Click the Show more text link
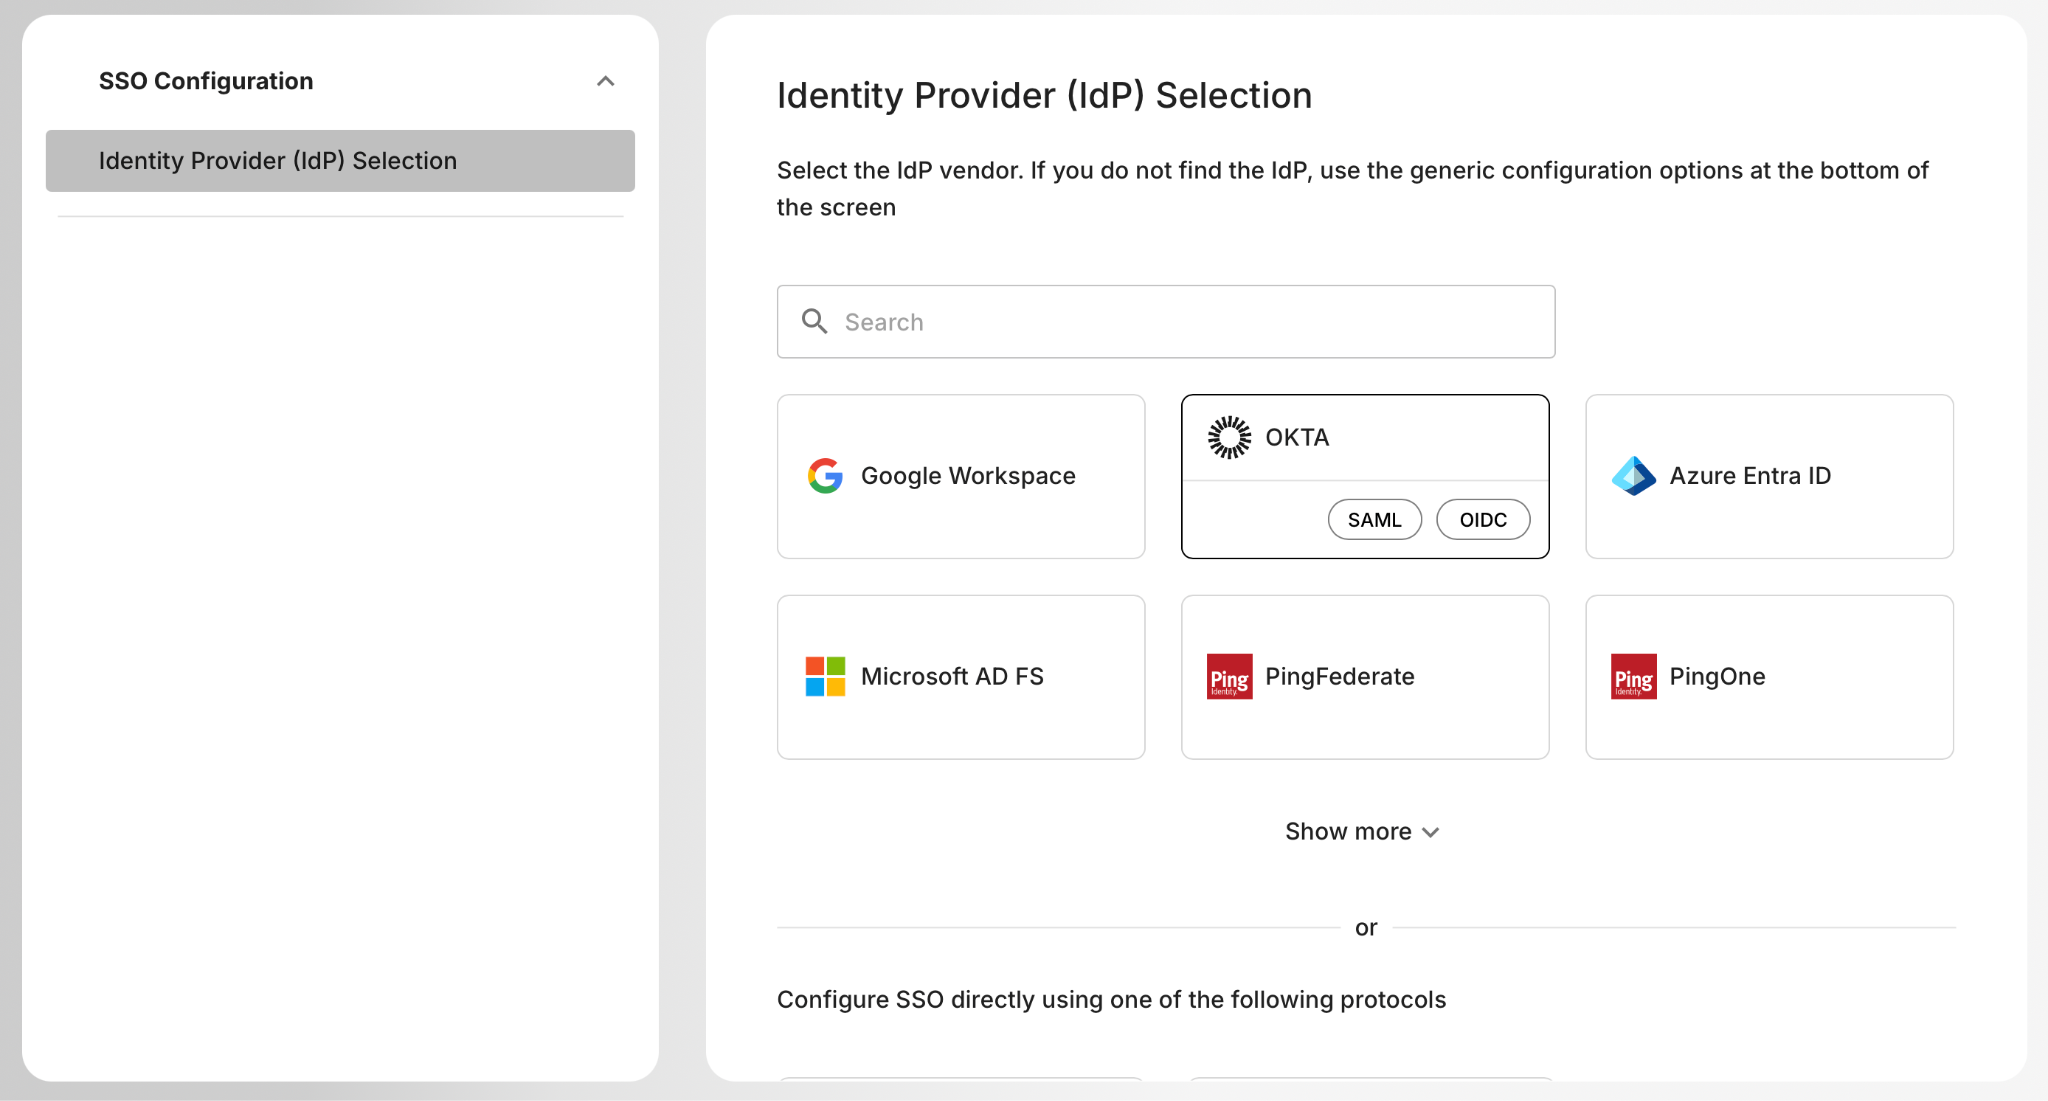This screenshot has height=1101, width=2048. tap(1347, 832)
